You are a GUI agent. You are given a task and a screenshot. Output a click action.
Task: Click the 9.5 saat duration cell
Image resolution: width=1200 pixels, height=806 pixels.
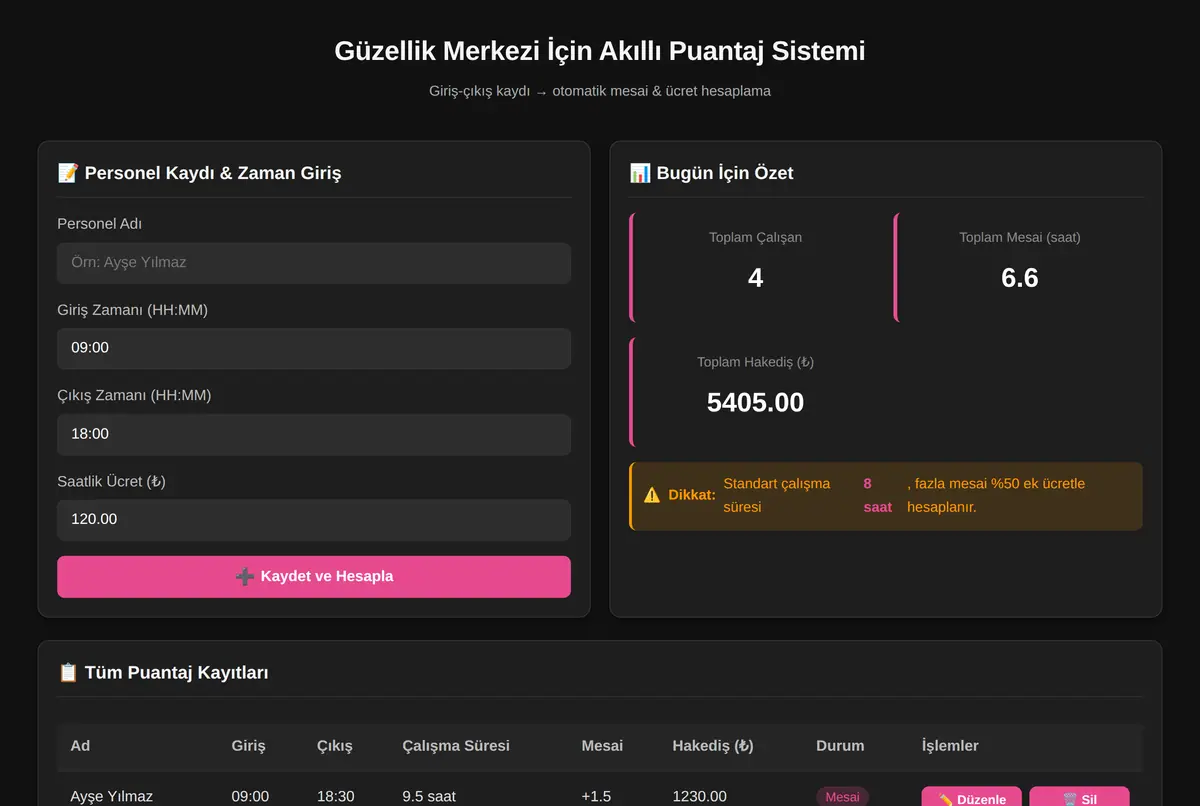coord(429,797)
